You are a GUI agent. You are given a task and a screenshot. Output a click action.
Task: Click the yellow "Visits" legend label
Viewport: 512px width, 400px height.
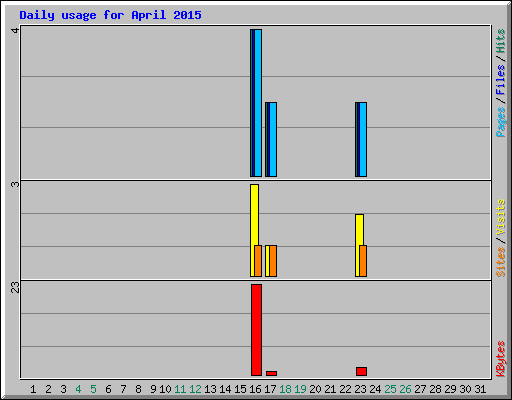click(500, 218)
